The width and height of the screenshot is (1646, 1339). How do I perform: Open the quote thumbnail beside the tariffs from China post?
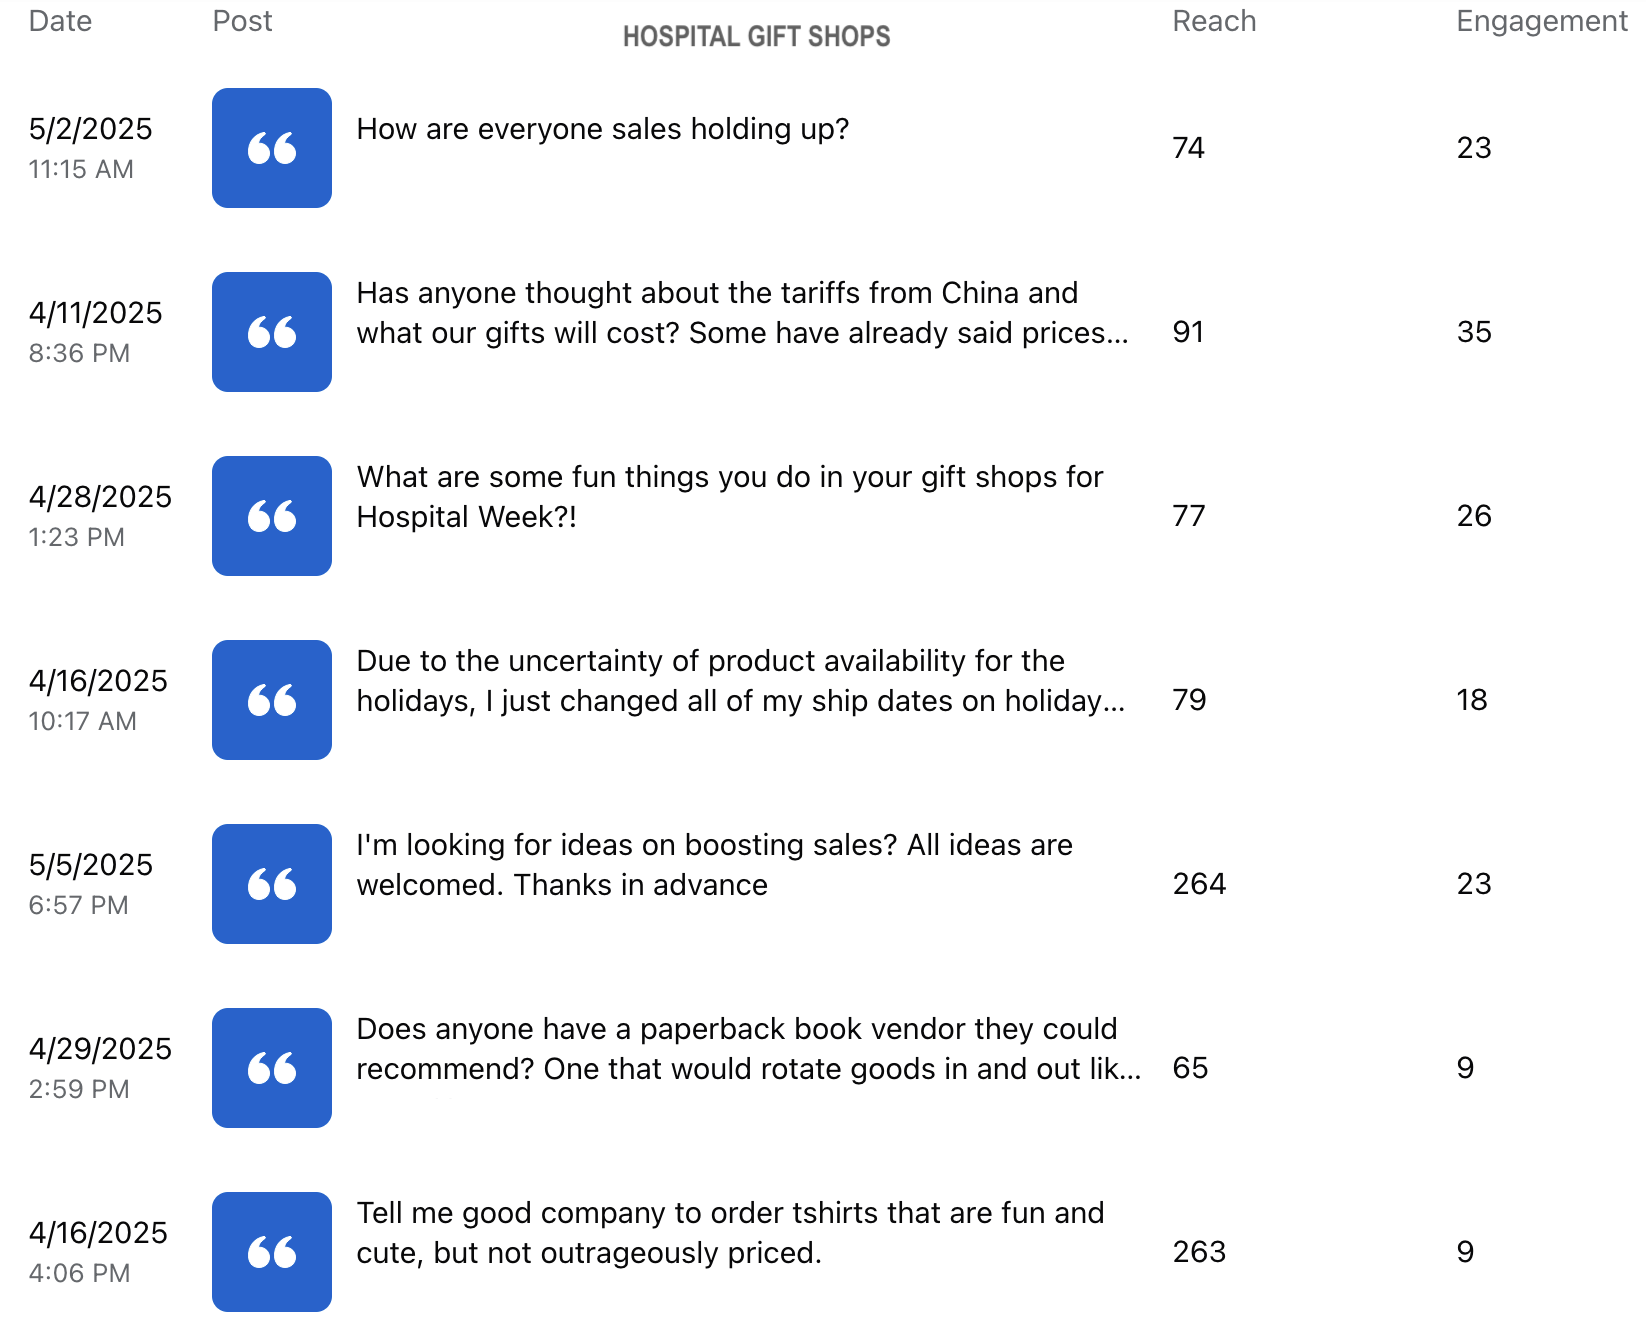point(271,332)
